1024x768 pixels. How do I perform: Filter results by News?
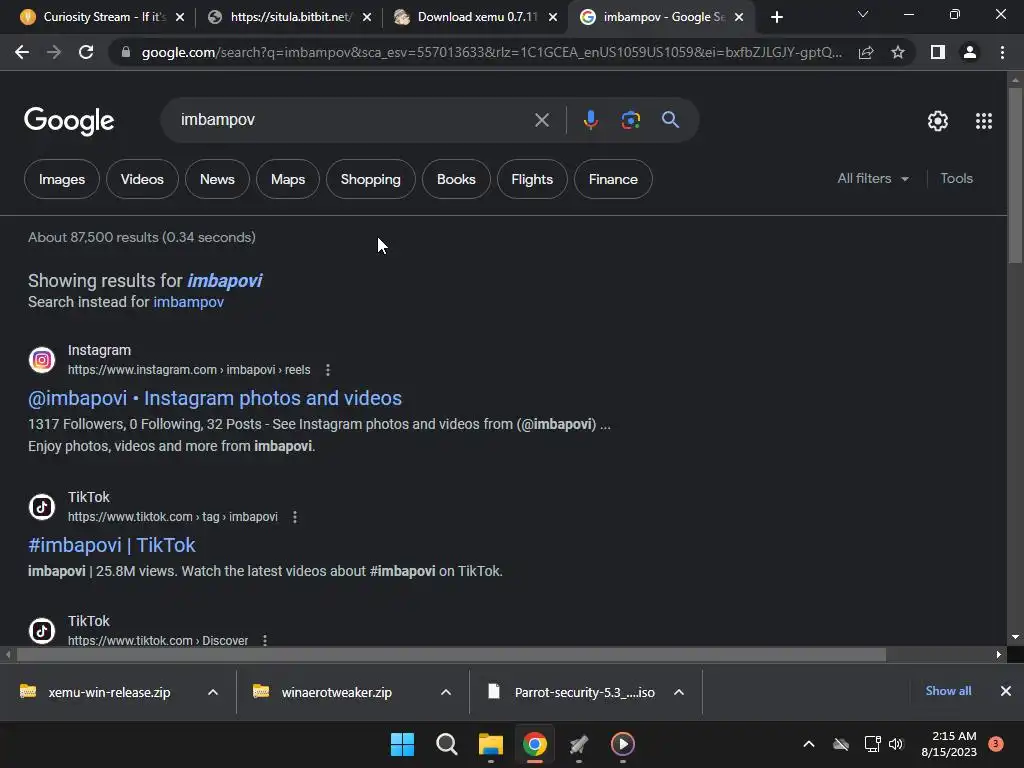pyautogui.click(x=217, y=179)
